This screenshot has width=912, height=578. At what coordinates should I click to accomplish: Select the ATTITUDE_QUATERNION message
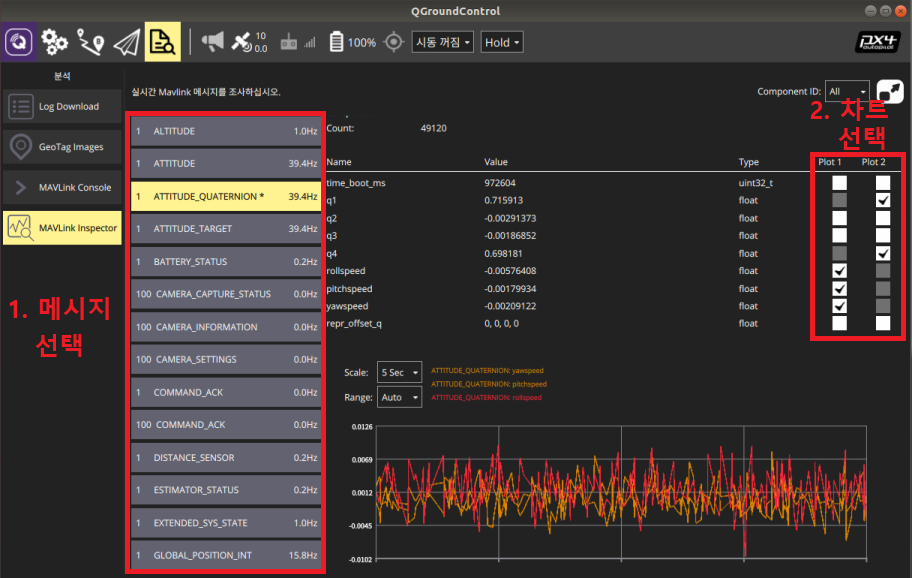[x=226, y=197]
